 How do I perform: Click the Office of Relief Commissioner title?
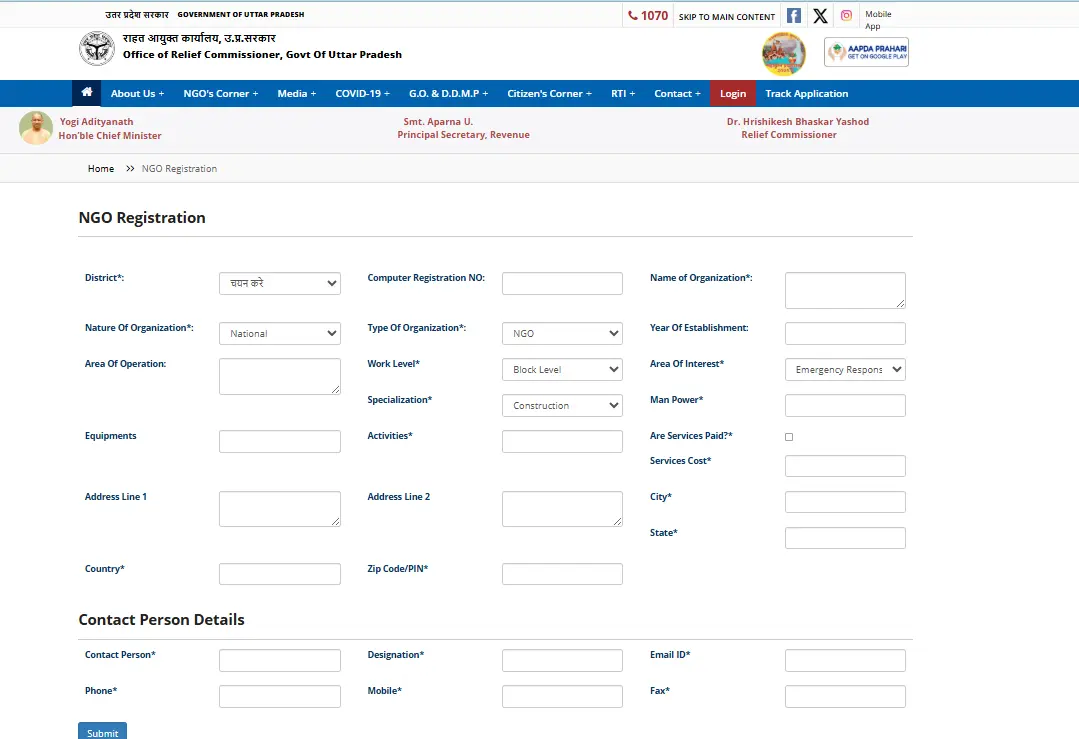tap(262, 54)
